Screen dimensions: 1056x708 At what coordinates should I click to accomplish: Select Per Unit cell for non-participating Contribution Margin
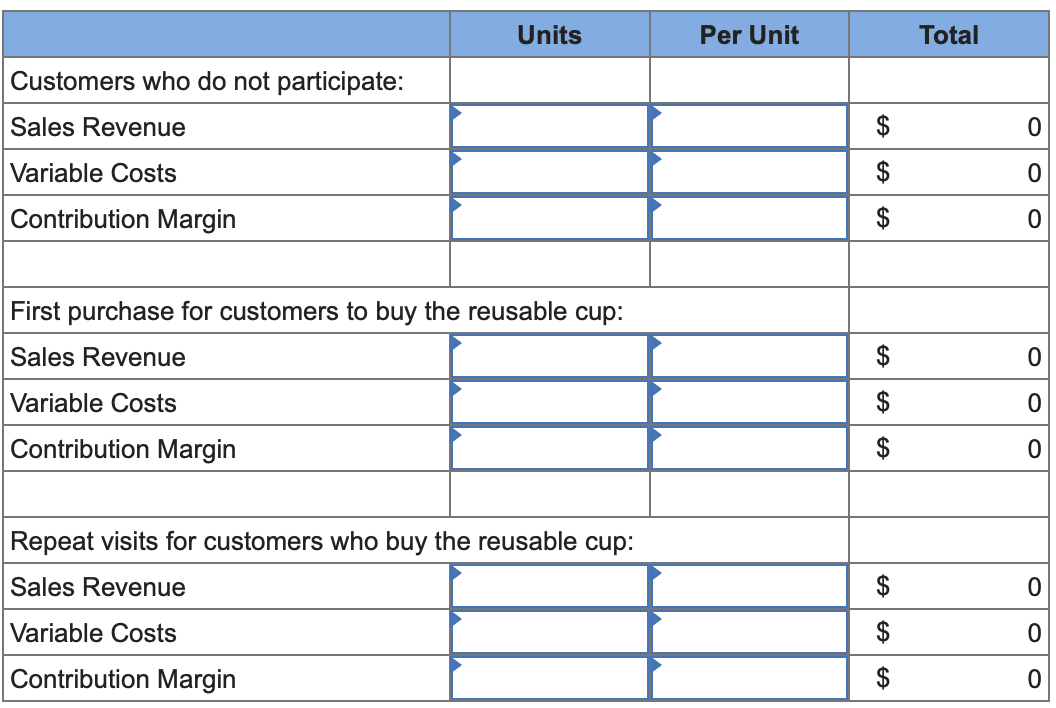(749, 218)
